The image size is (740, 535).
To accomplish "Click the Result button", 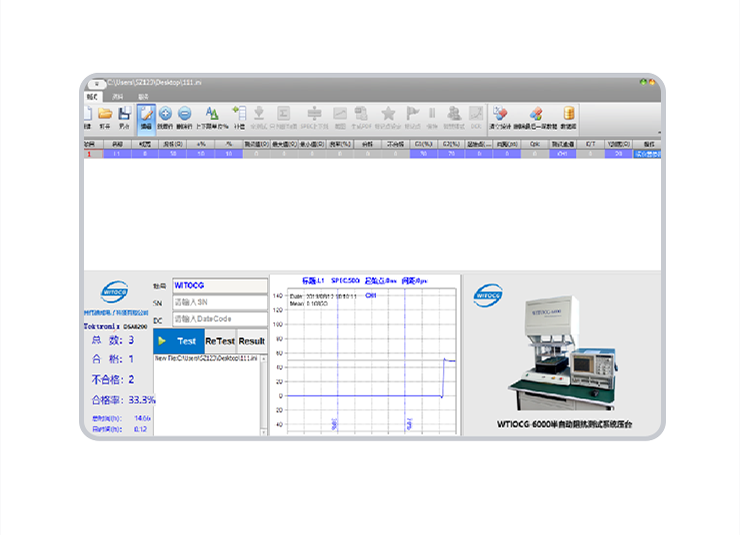I will (x=252, y=341).
